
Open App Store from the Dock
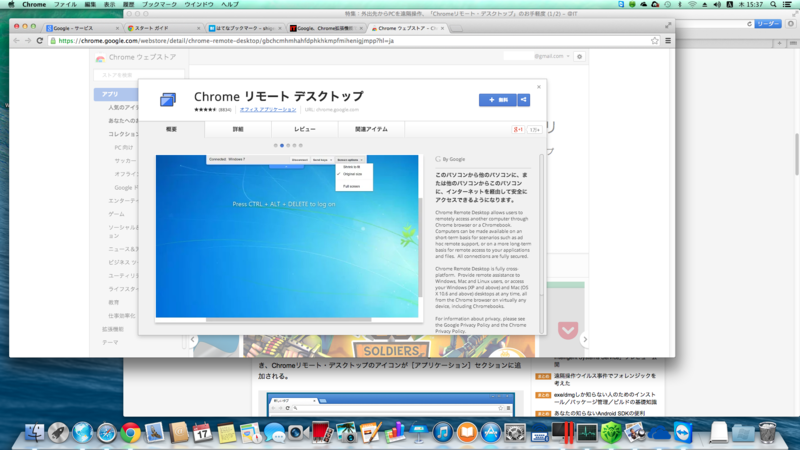tap(491, 433)
